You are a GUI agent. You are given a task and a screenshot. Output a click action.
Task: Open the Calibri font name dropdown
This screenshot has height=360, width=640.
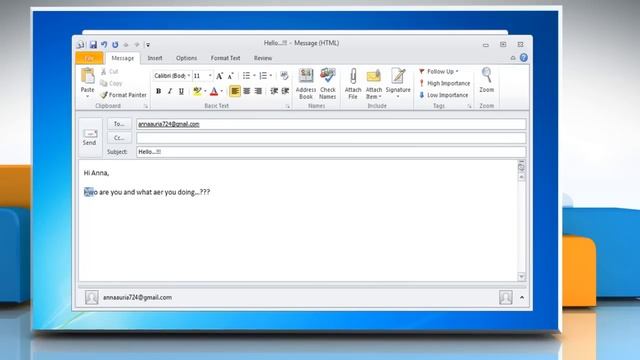(189, 76)
